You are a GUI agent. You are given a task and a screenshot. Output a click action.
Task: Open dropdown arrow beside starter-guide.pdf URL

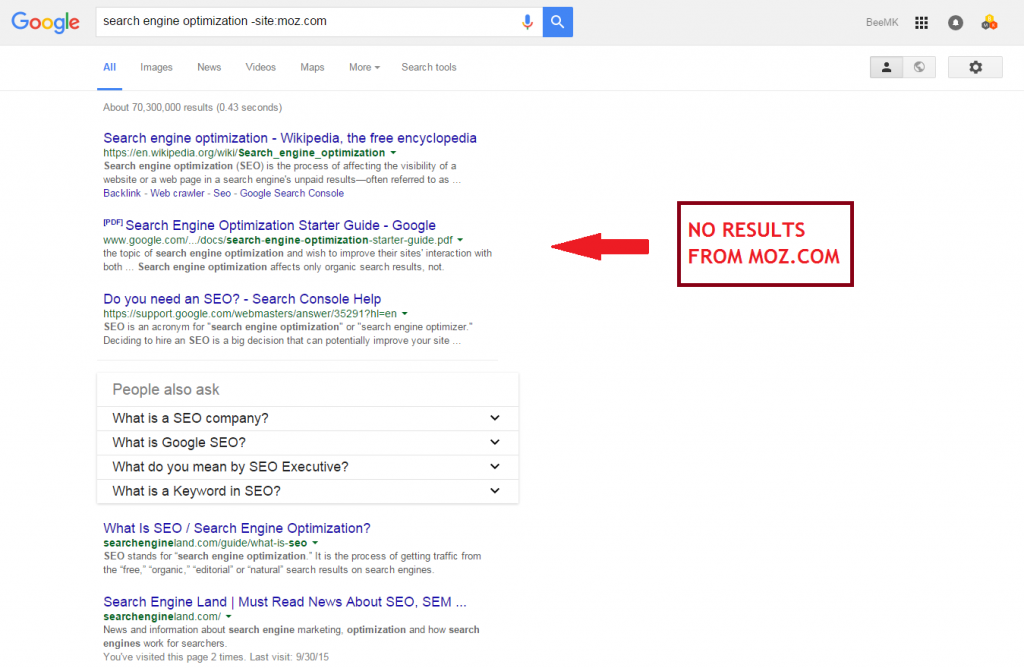click(460, 240)
